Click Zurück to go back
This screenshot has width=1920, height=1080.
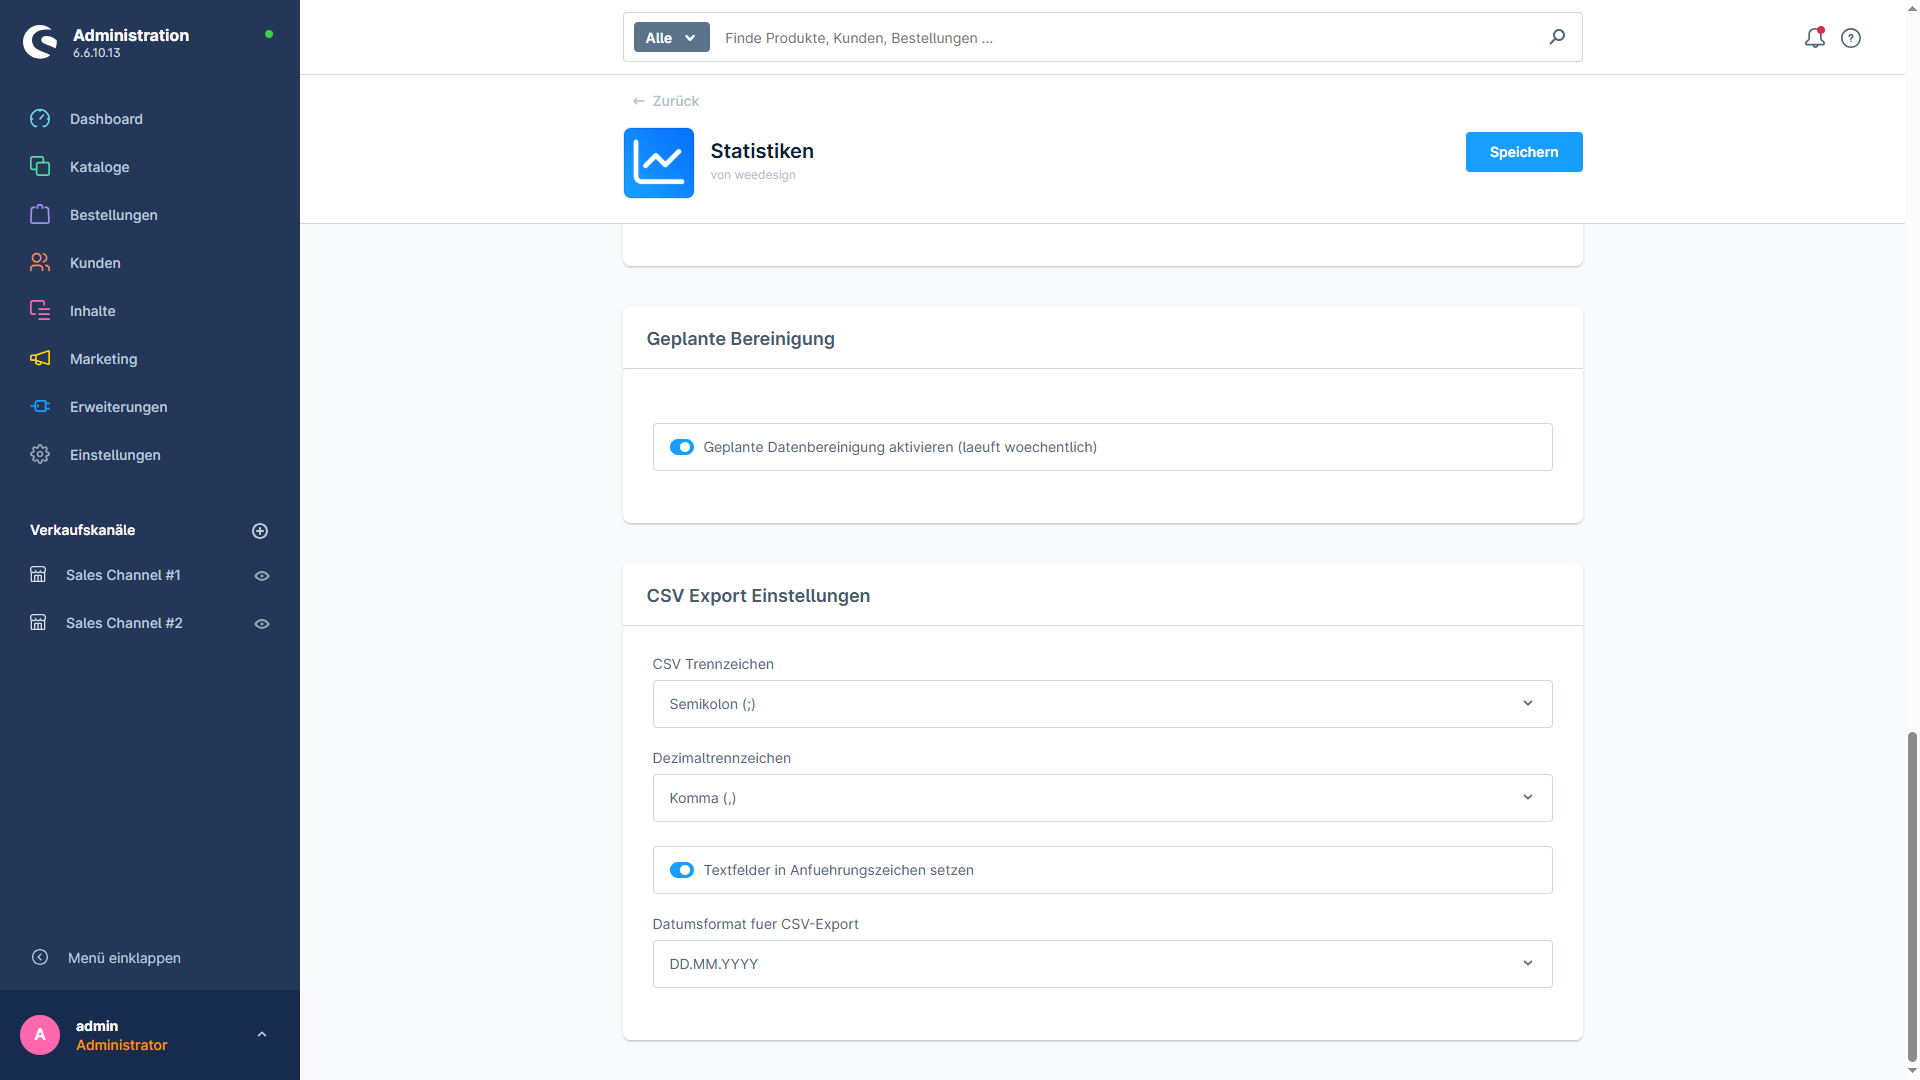664,101
